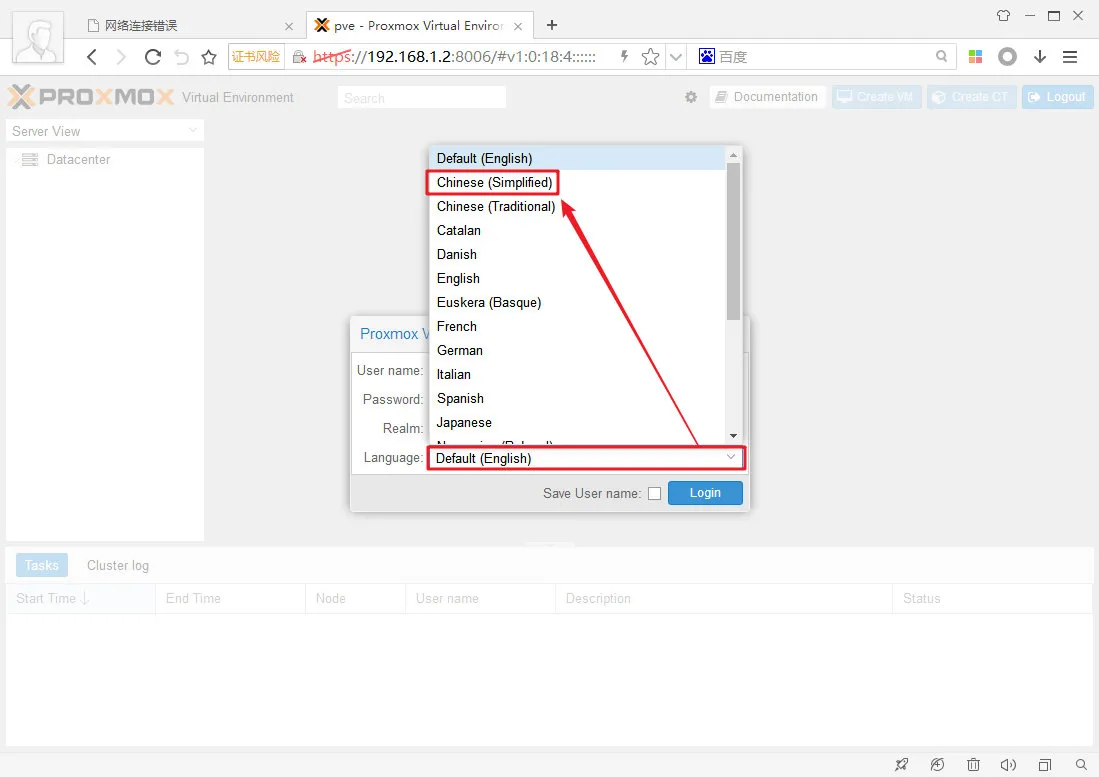Select Datacenter tree node

(78, 160)
